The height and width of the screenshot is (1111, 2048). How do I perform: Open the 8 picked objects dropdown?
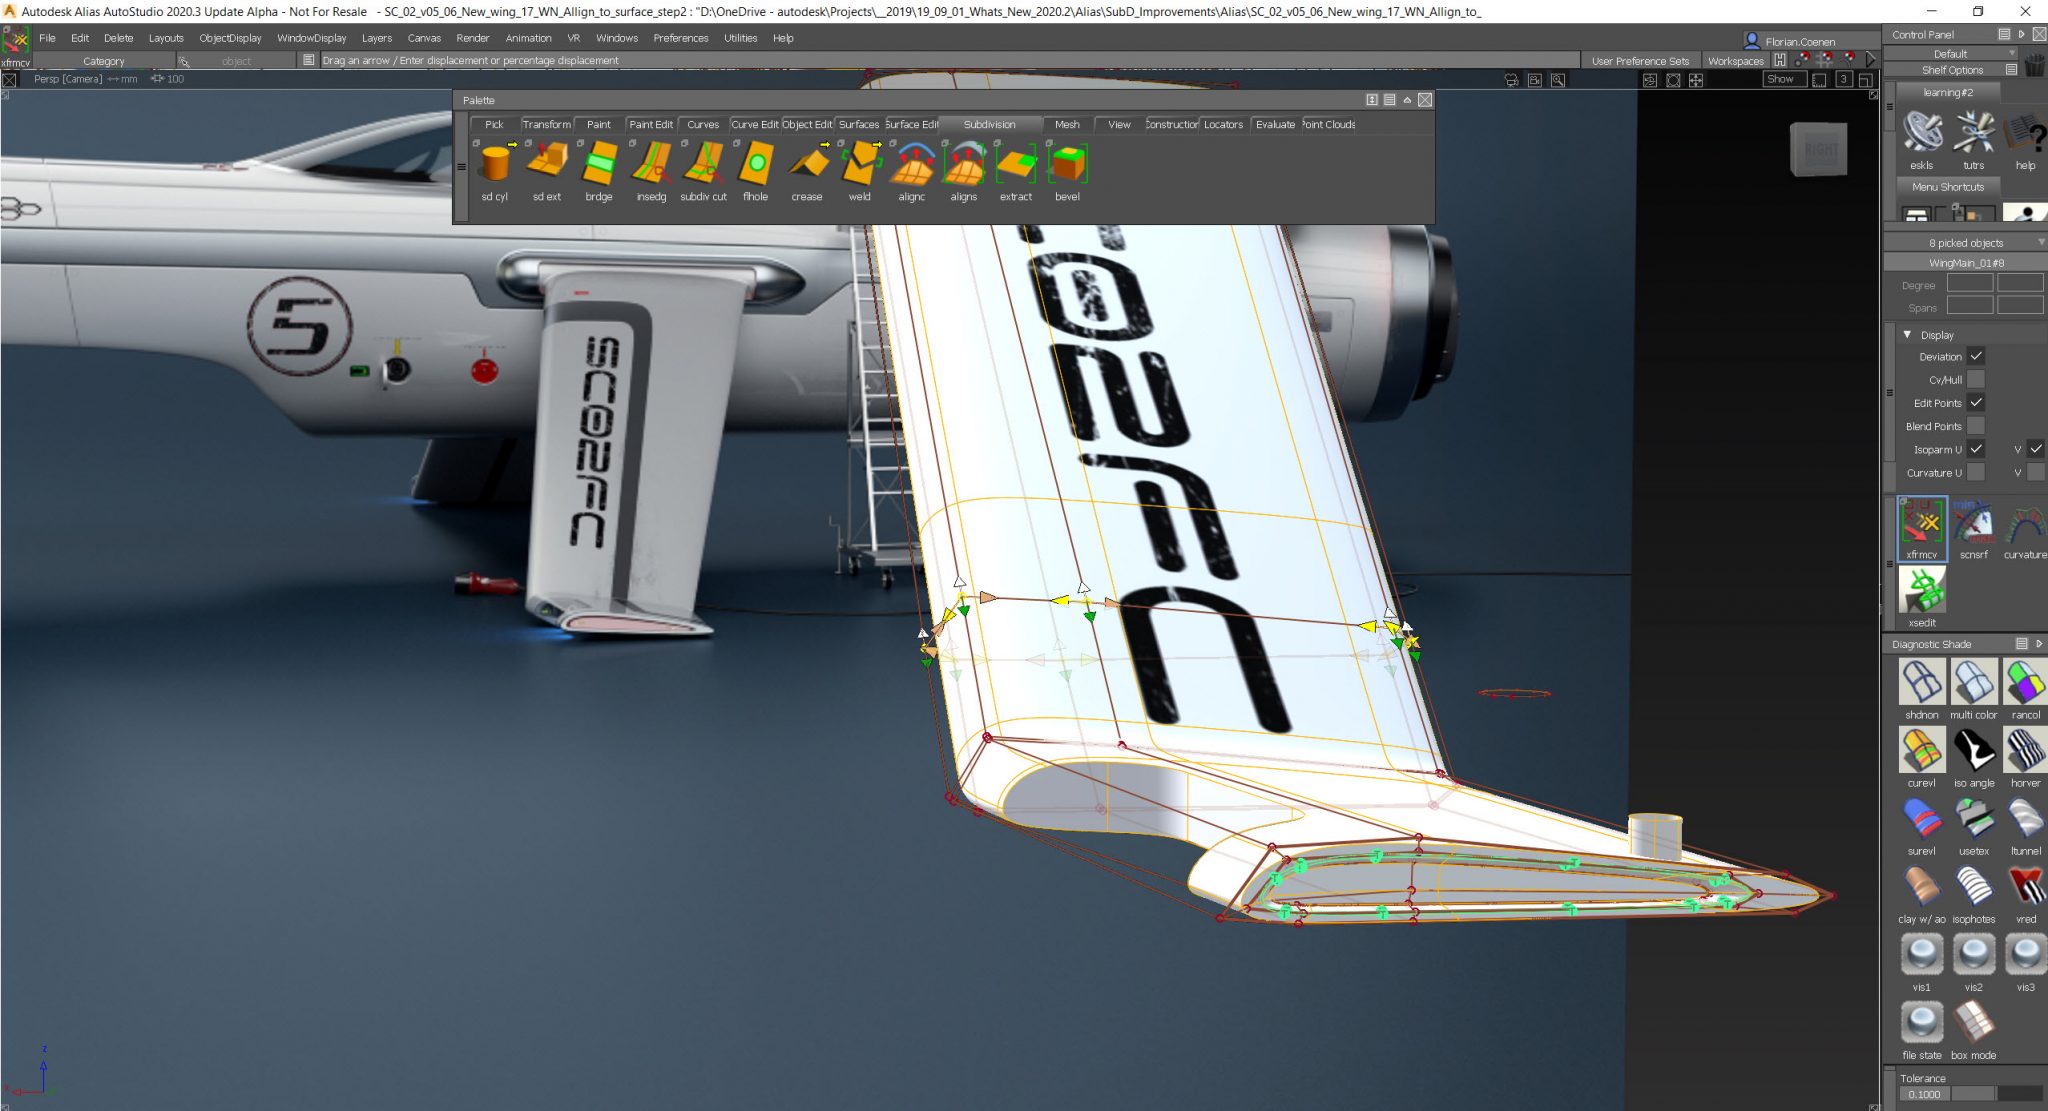coord(2041,242)
